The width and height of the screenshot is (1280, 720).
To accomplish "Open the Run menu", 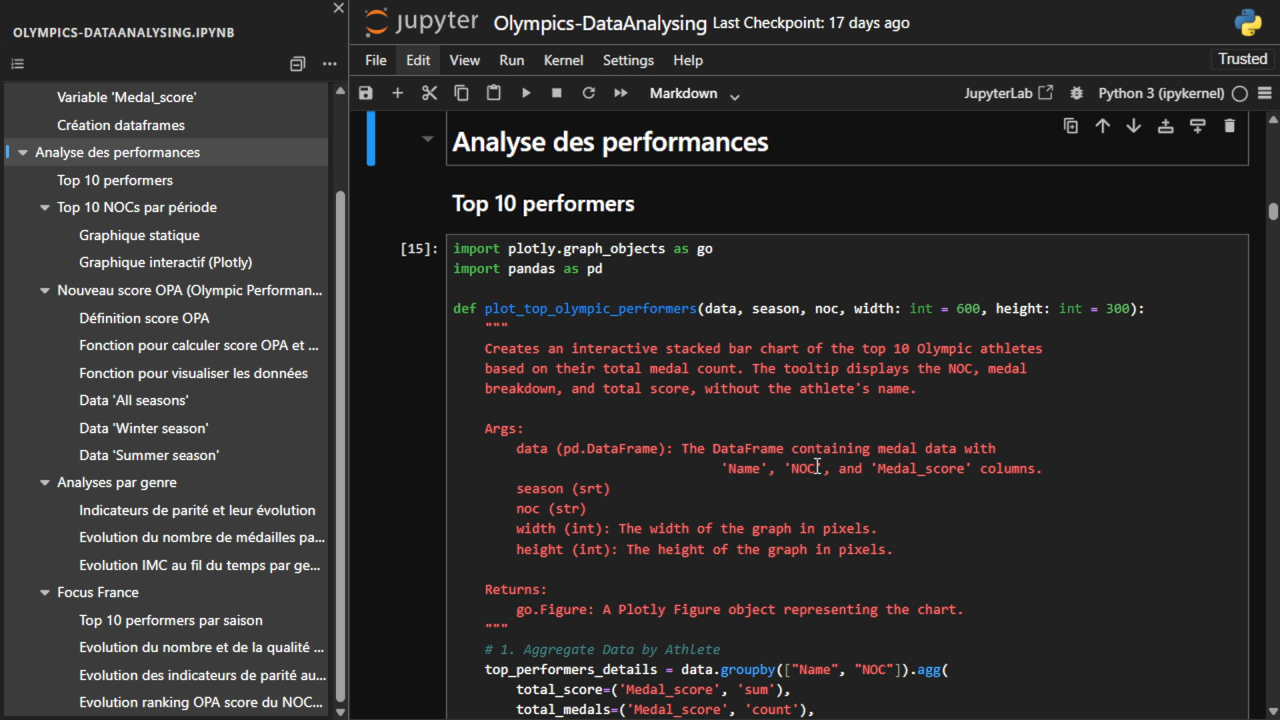I will coord(511,60).
